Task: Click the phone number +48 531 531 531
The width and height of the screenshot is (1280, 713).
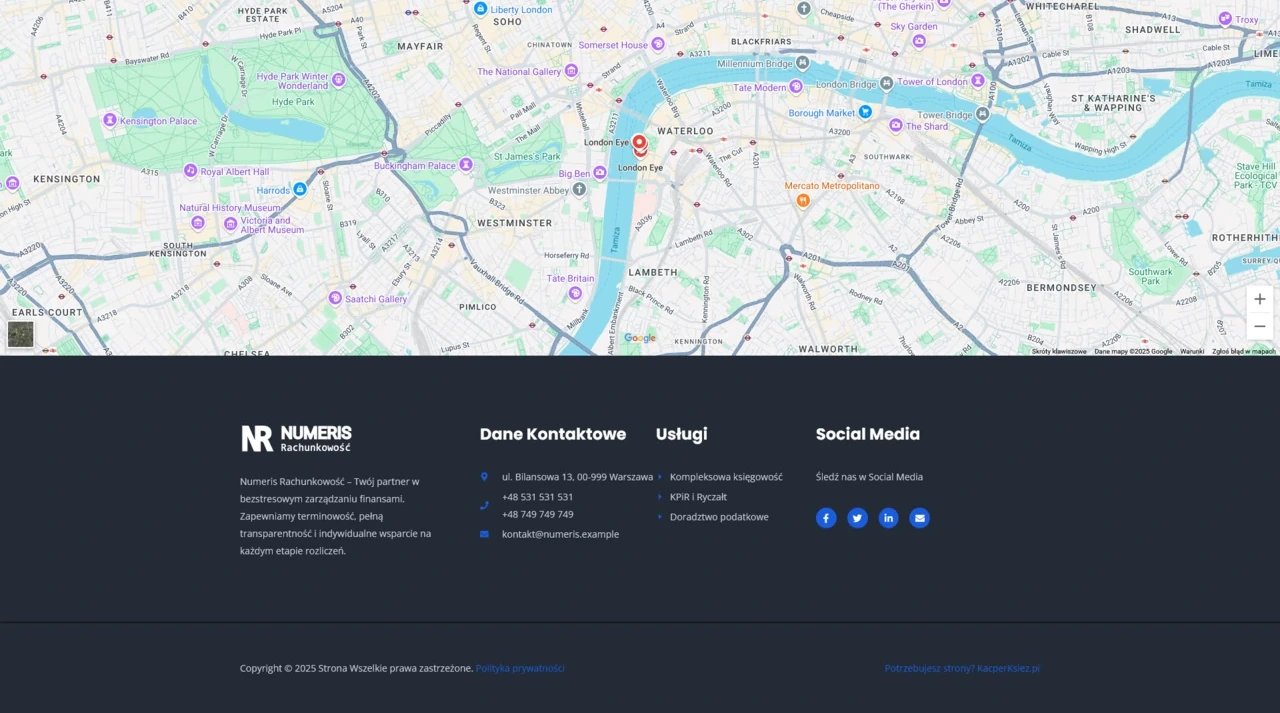Action: point(537,497)
